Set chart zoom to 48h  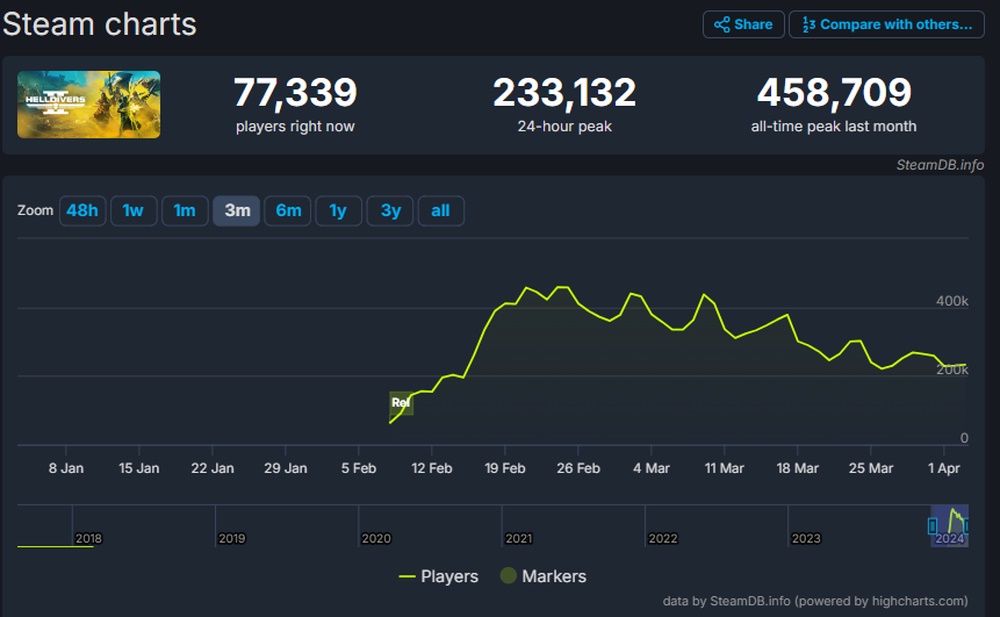82,211
